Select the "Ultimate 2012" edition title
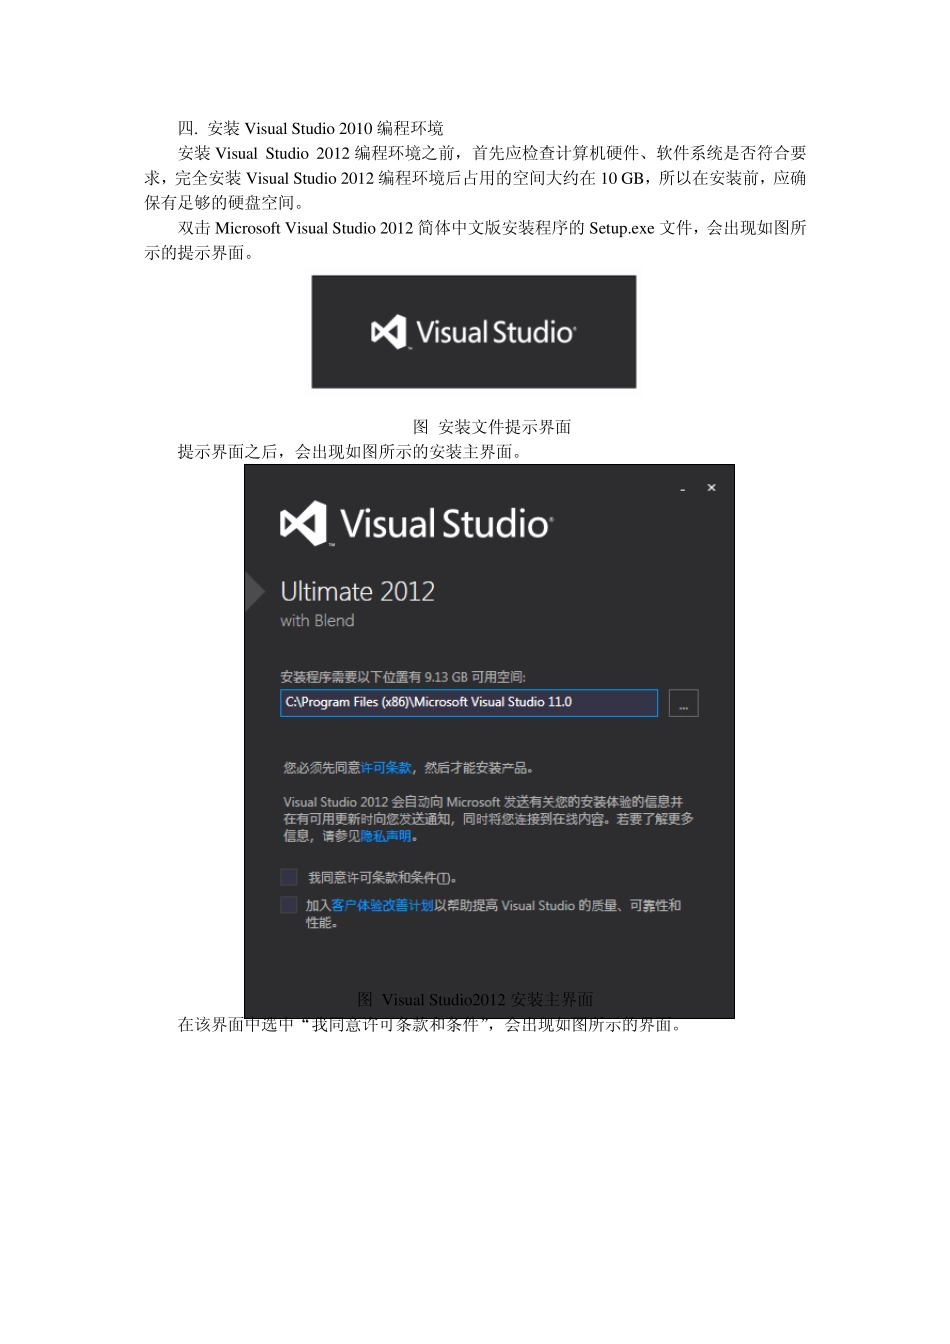950x1344 pixels. [x=358, y=591]
